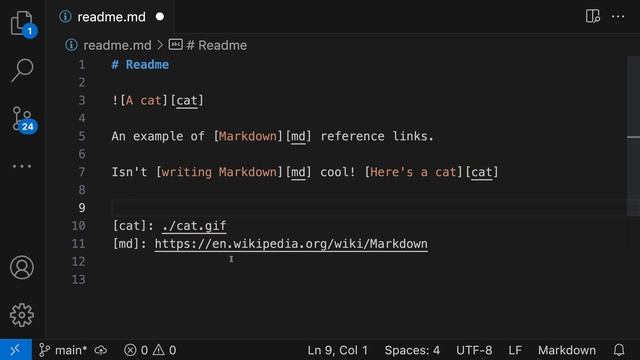Open the remote window indicator in the status bar
This screenshot has height=360, width=640.
[x=16, y=350]
